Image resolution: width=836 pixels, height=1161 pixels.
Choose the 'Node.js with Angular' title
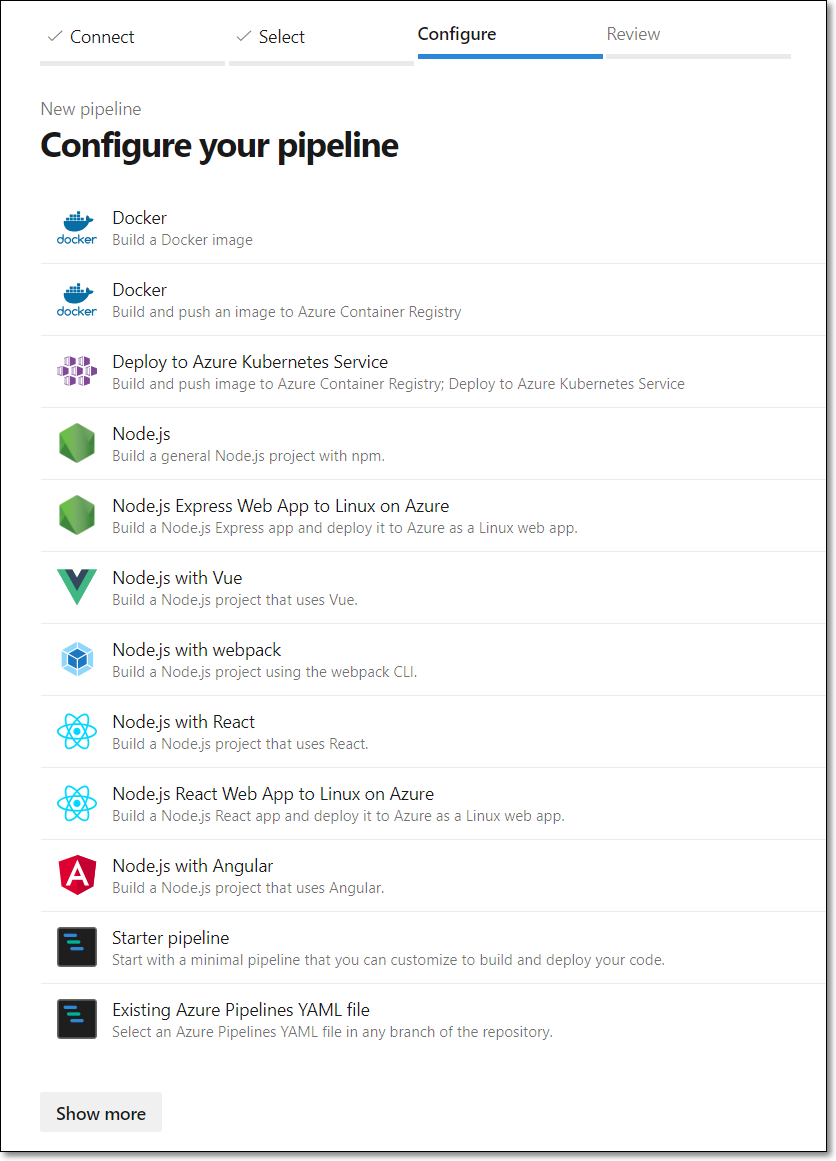193,866
